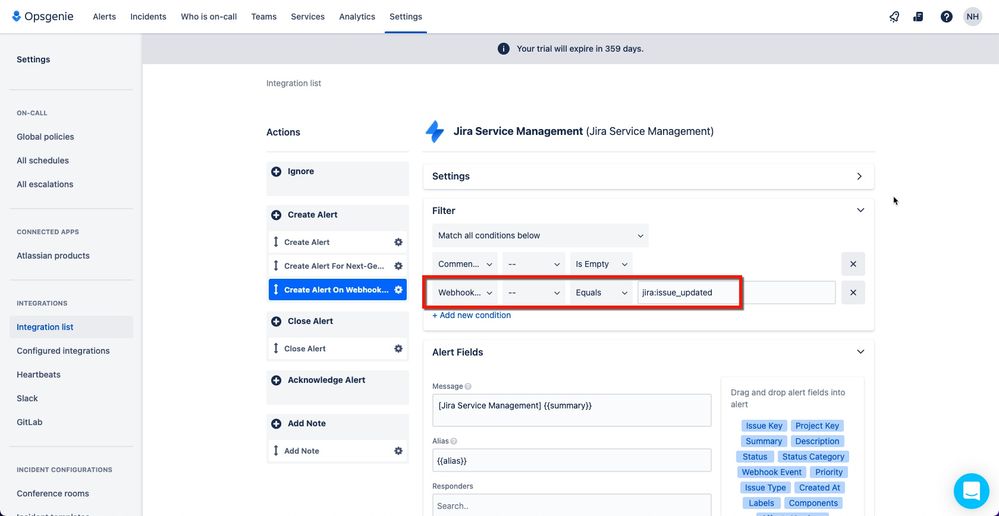Click the plus icon next to Close Alert
This screenshot has height=516, width=999.
(x=276, y=321)
